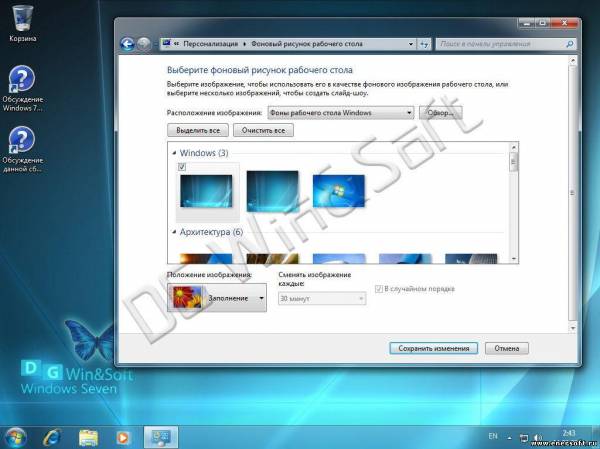Viewport: 600px width, 449px height.
Task: Show hidden tray icons arrow
Action: pyautogui.click(x=510, y=438)
